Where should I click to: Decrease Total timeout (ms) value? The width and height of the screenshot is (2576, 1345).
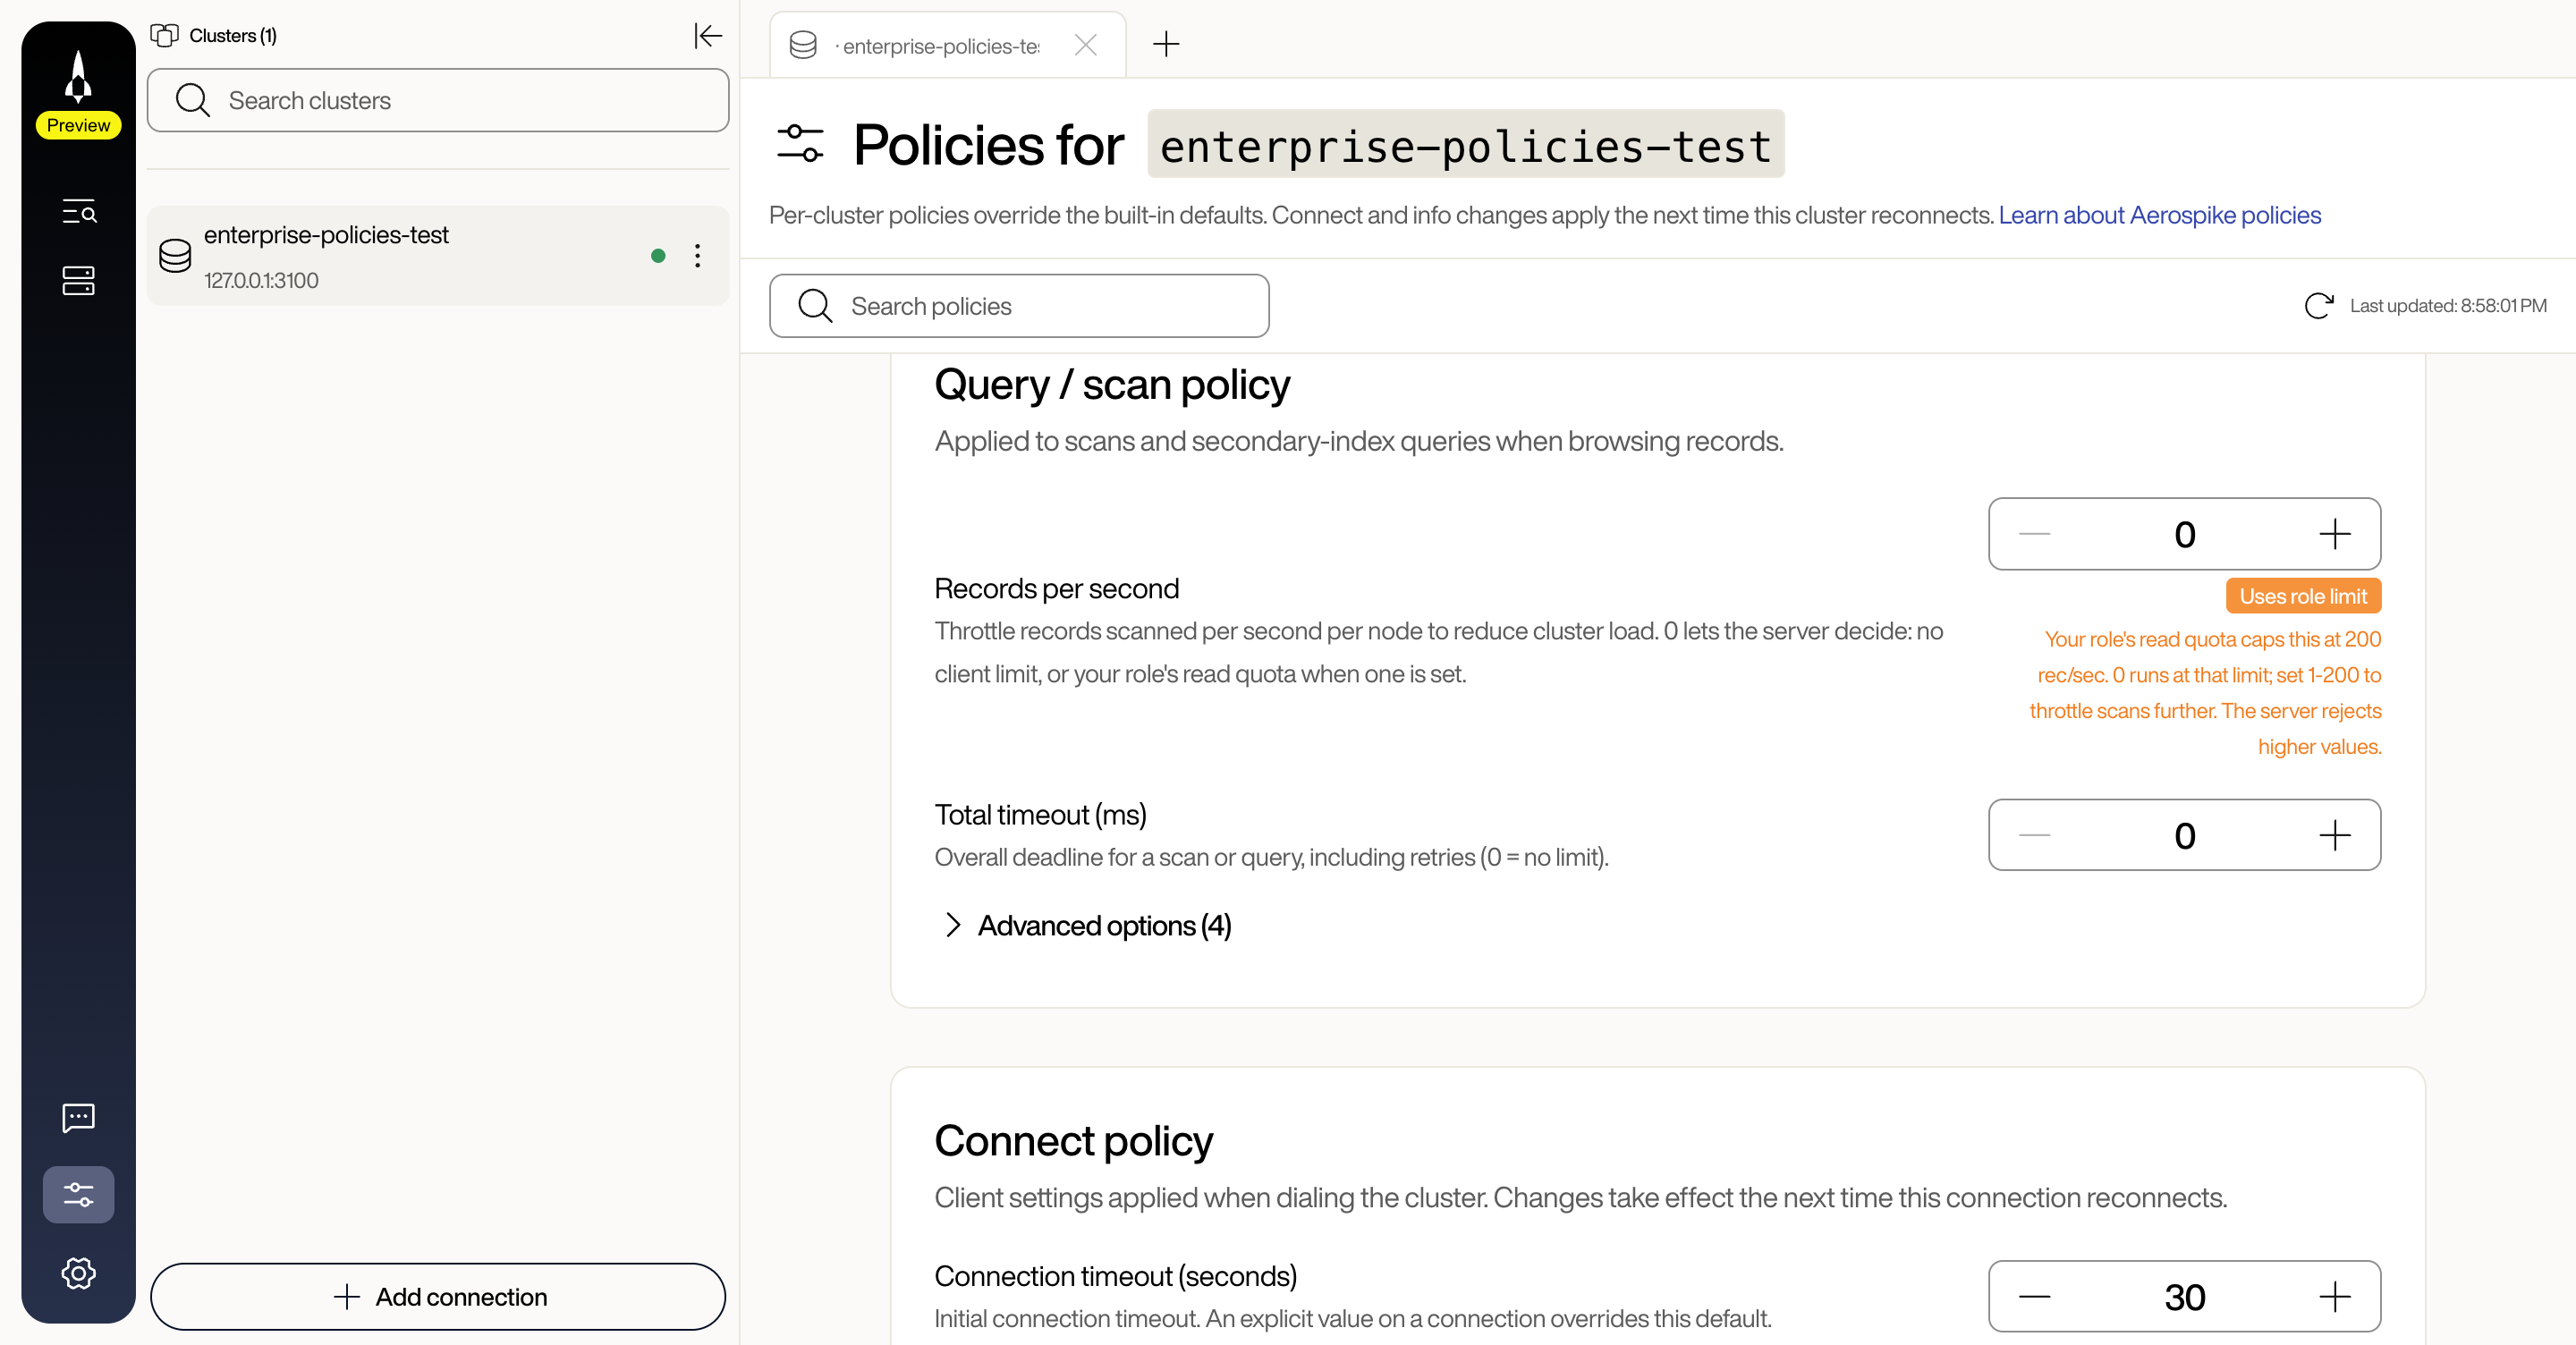pos(2035,835)
